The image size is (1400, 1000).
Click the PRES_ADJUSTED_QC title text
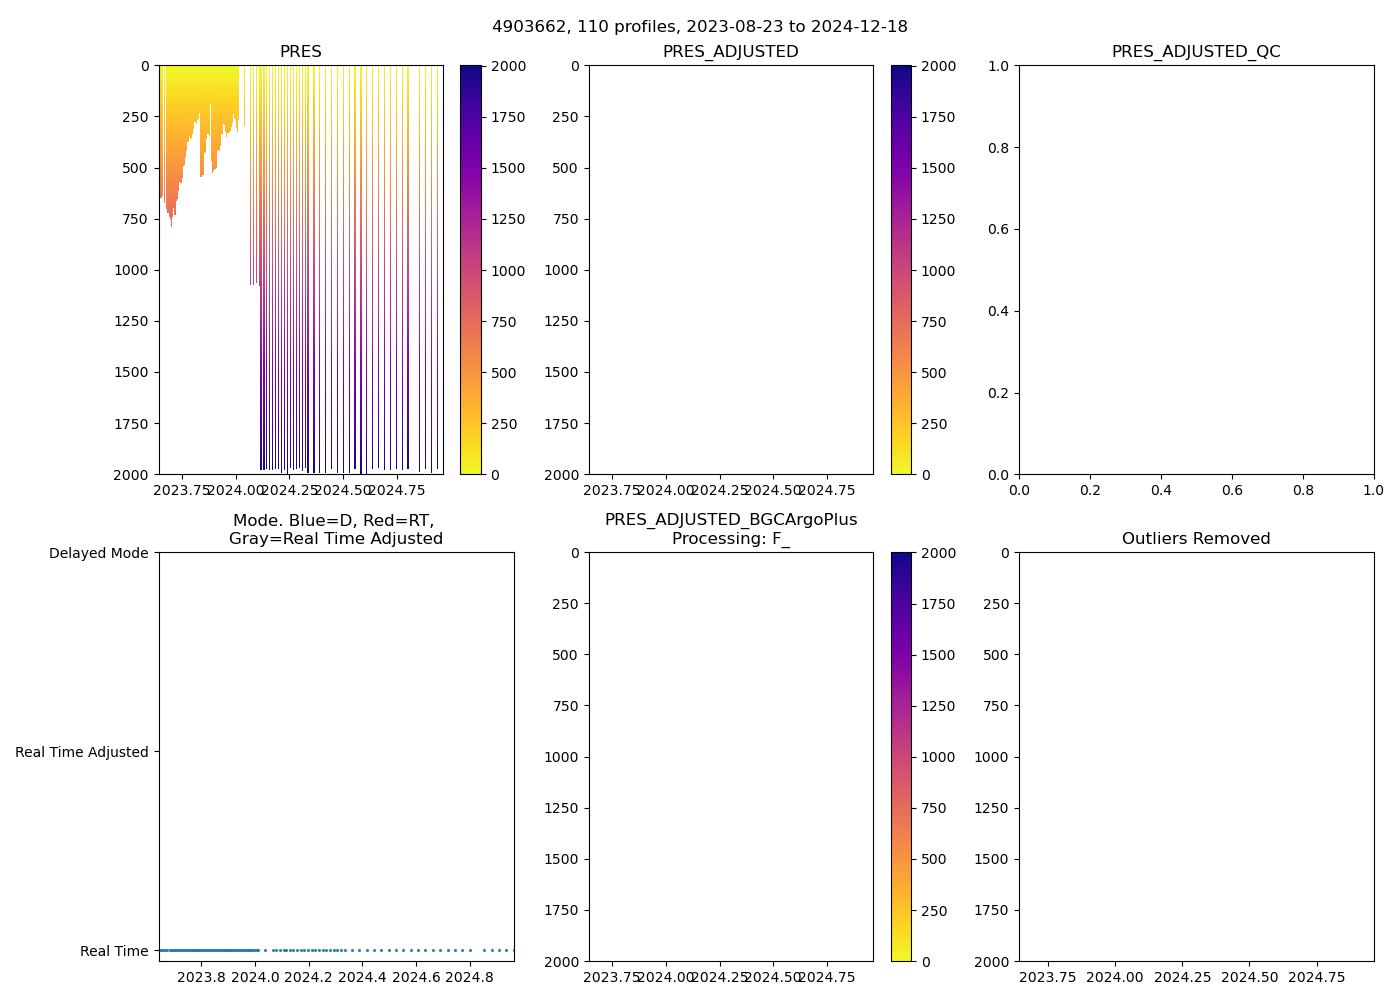pos(1196,52)
